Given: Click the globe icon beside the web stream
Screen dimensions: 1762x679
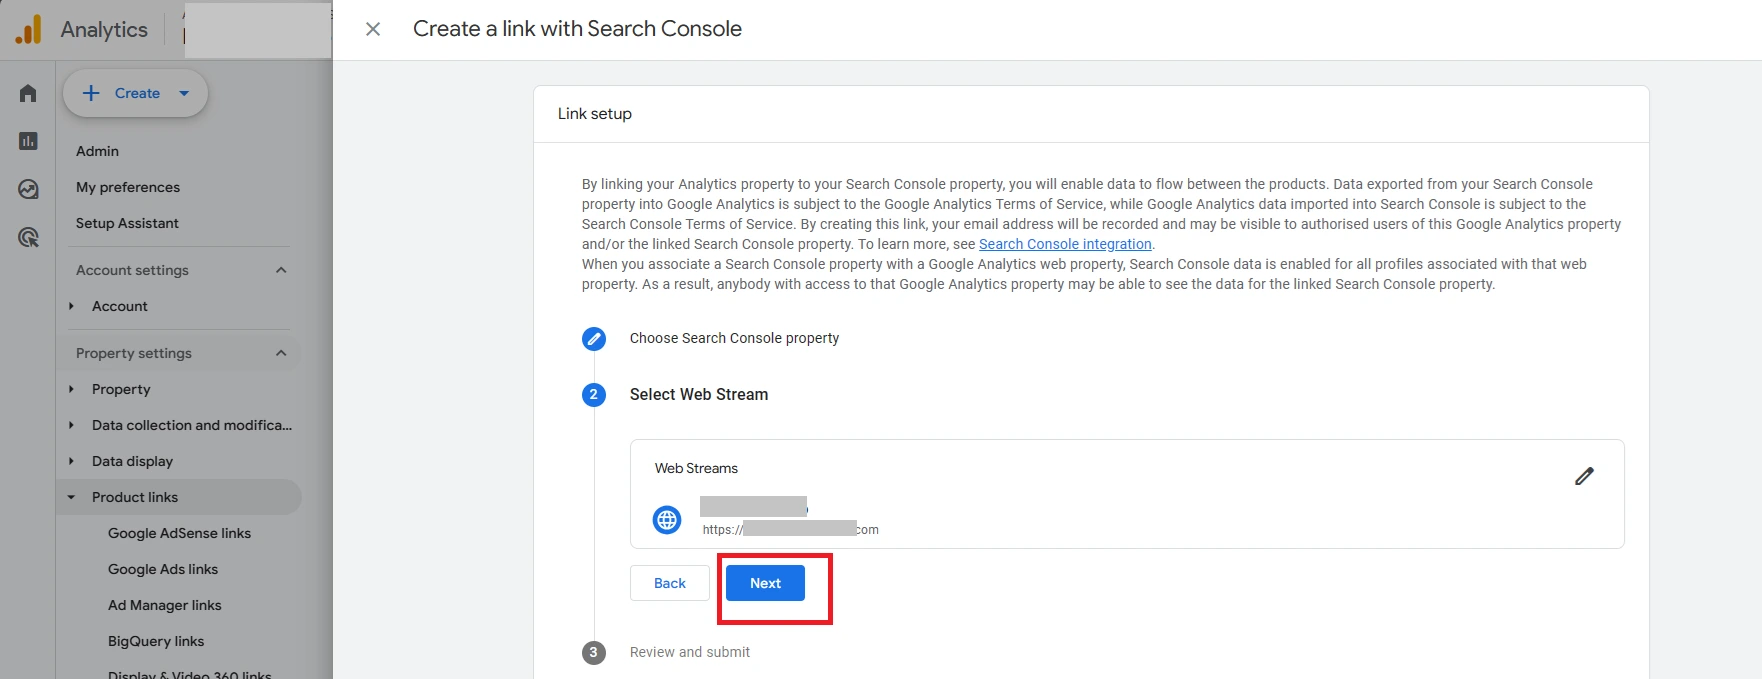Looking at the screenshot, I should [x=667, y=519].
